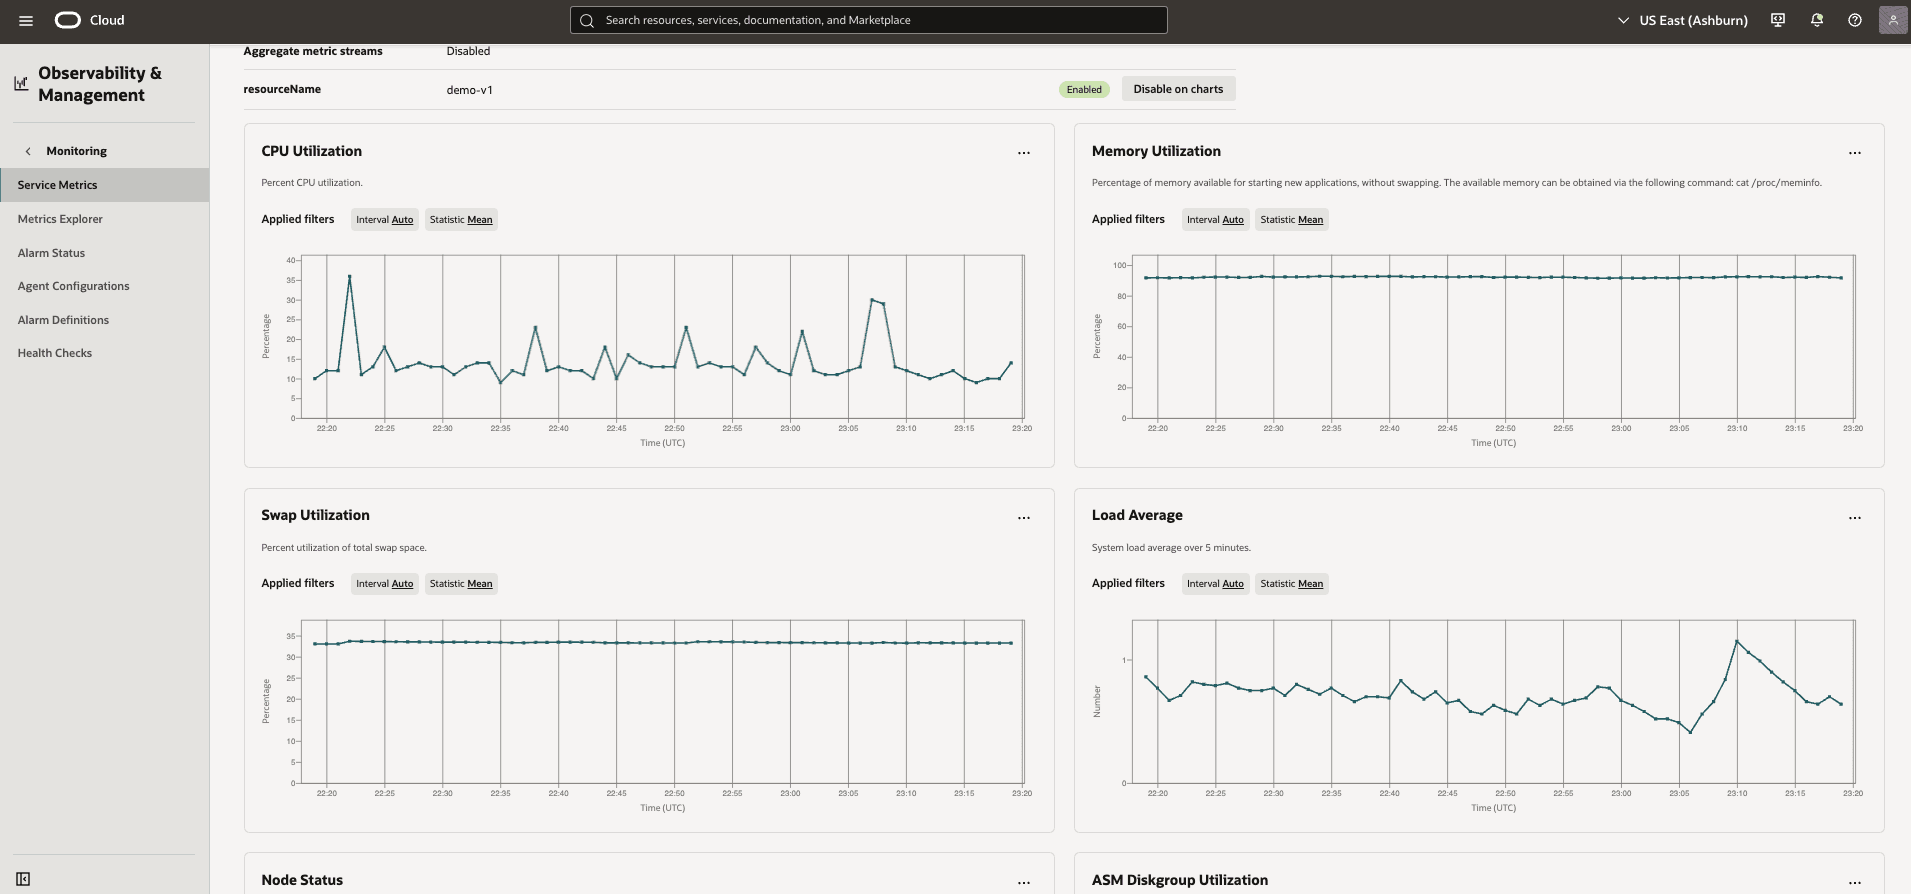Click the Observability & Management chart icon

[21, 84]
